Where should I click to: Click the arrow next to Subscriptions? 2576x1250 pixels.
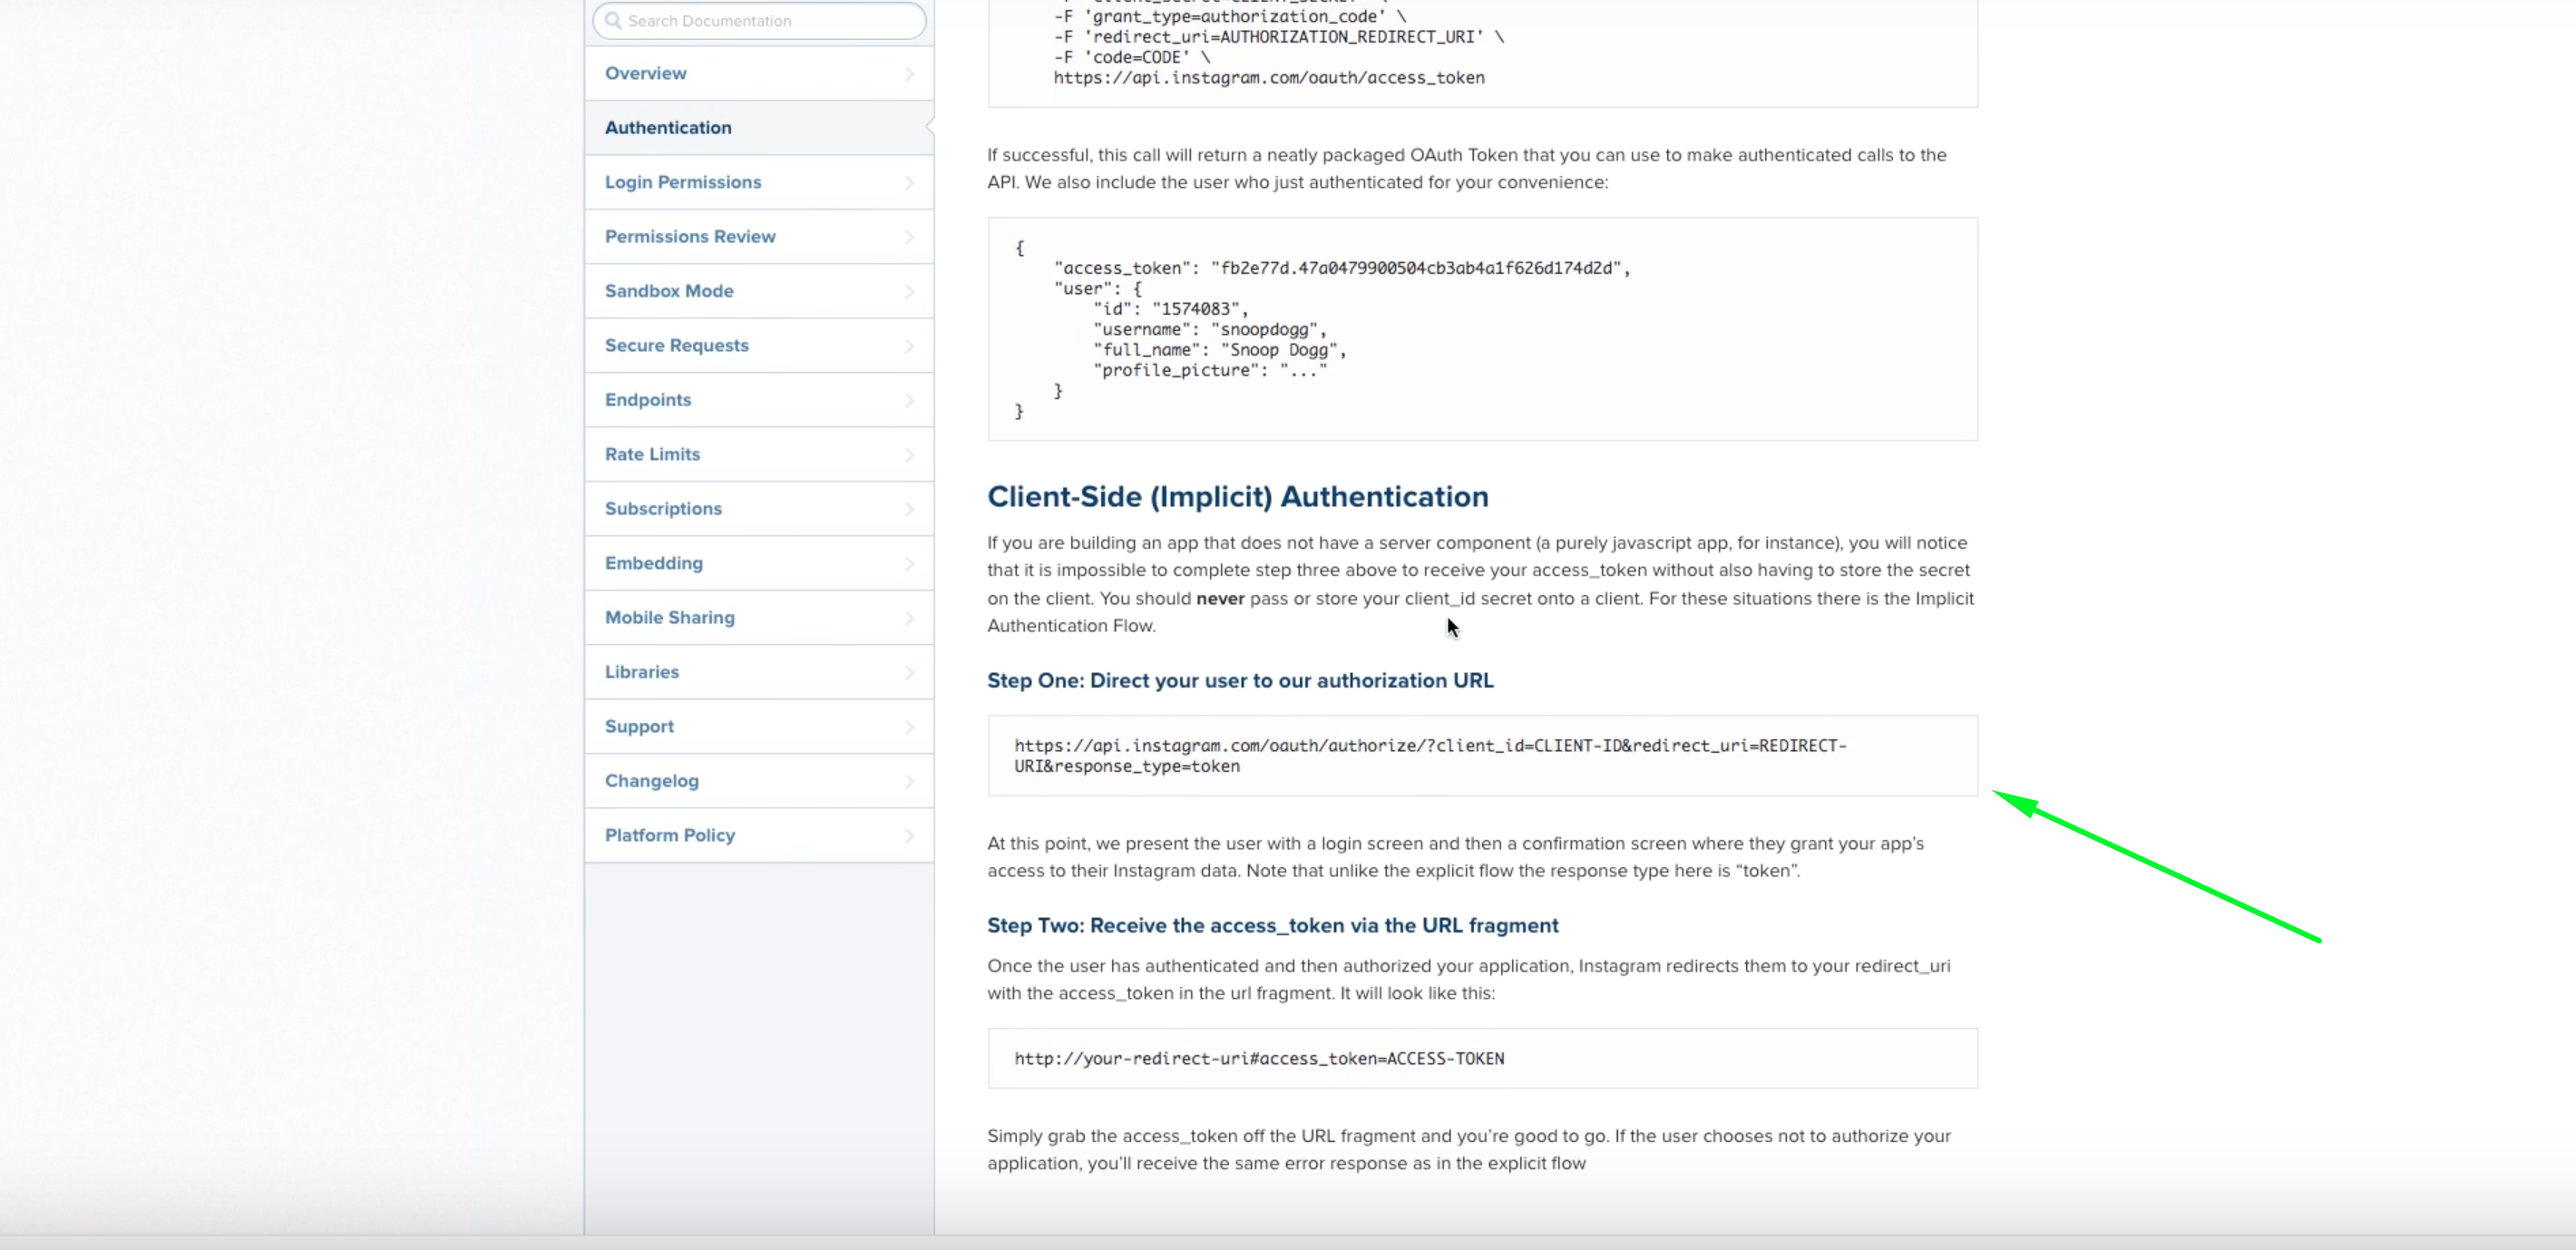click(909, 508)
